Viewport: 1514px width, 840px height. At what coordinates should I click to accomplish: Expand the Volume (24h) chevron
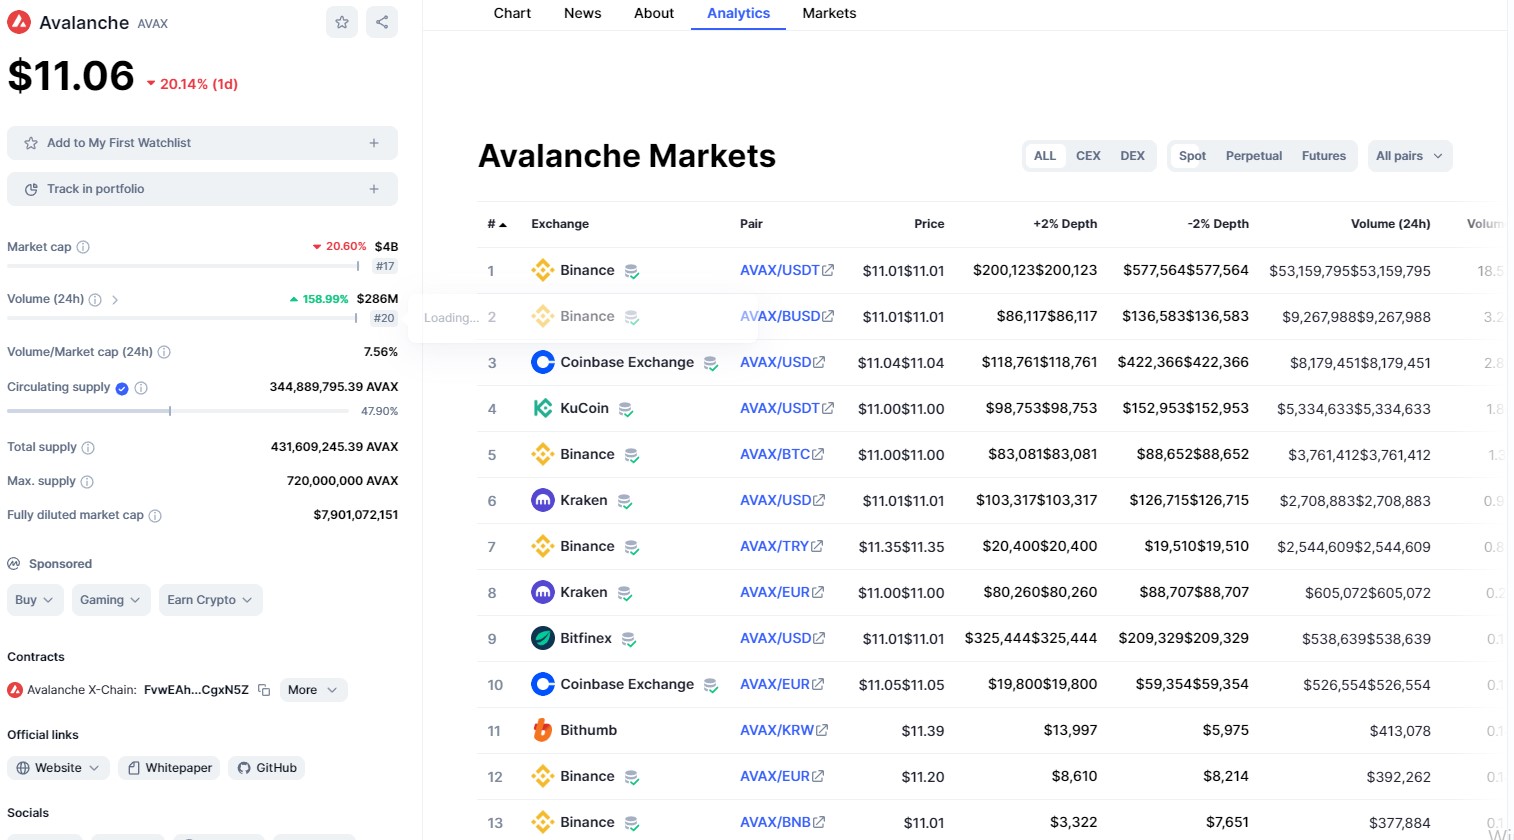(115, 300)
